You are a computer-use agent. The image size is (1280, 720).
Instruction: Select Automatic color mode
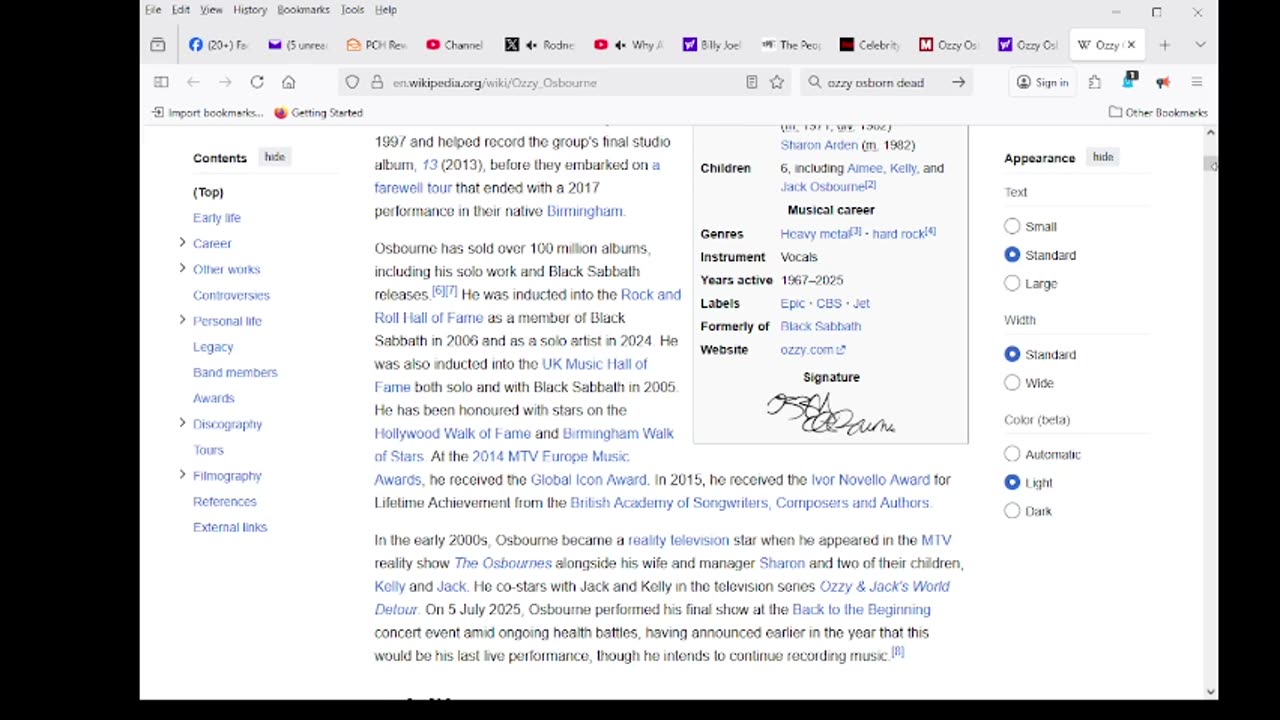coord(1012,454)
